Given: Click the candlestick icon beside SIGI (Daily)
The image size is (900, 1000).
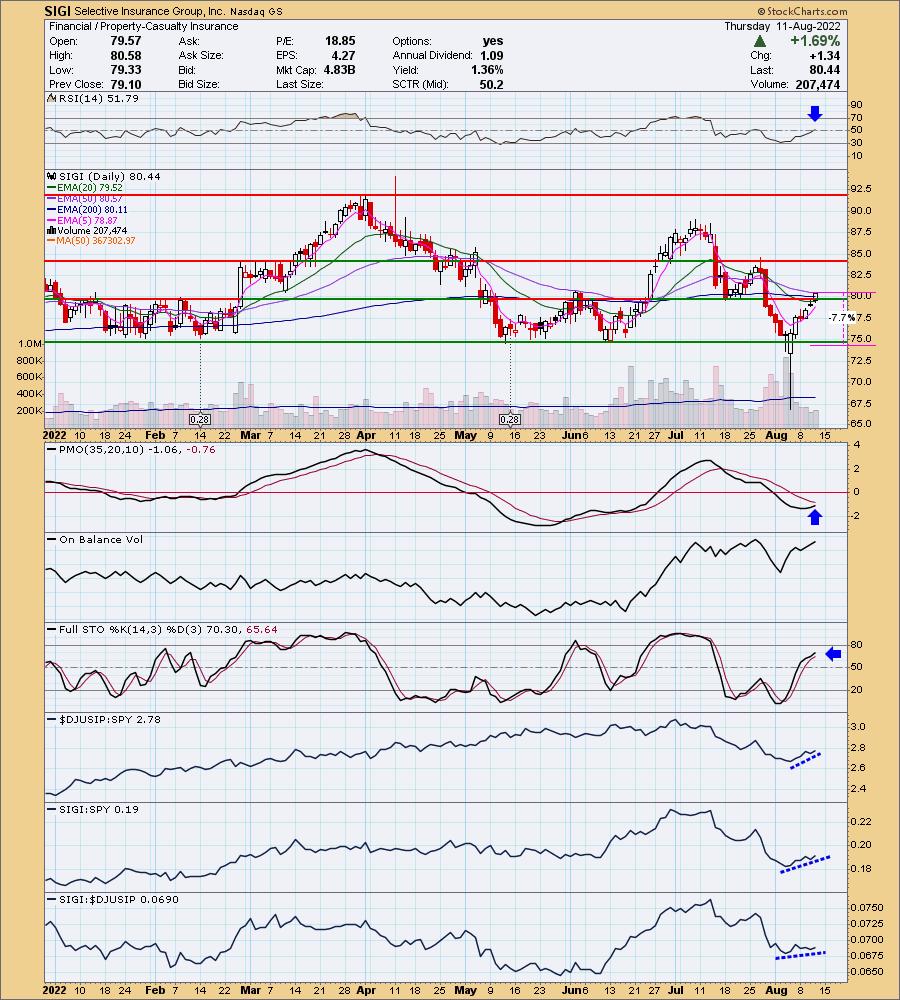Looking at the screenshot, I should 52,177.
